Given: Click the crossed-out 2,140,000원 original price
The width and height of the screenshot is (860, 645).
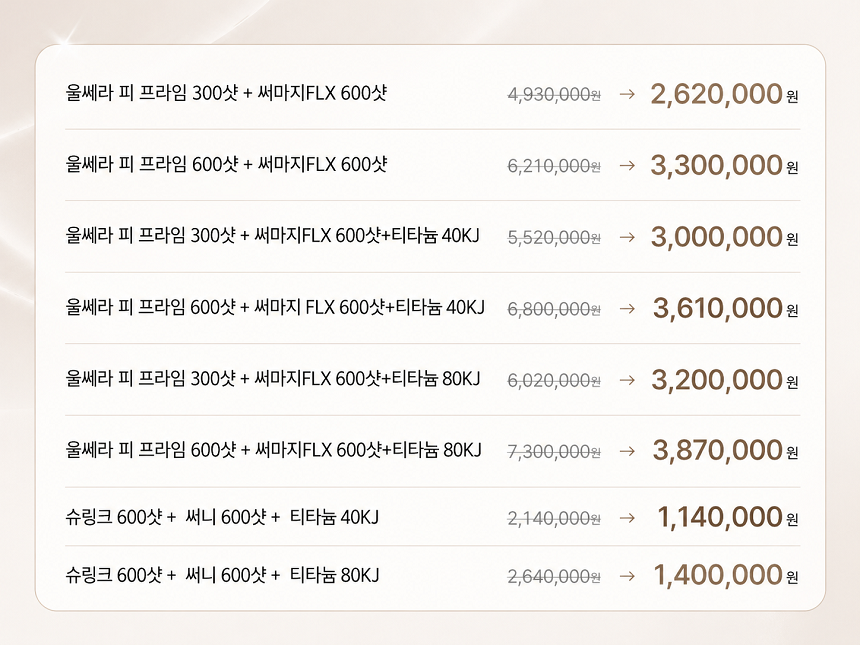Looking at the screenshot, I should (x=554, y=518).
